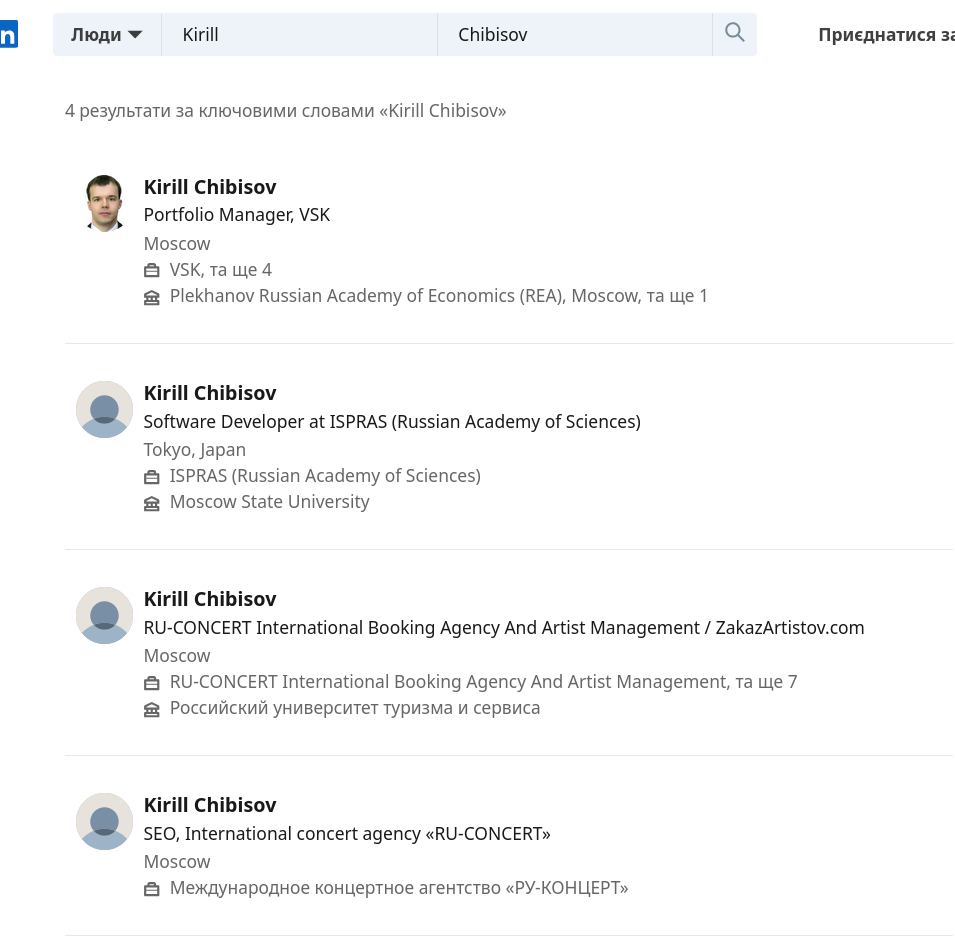This screenshot has width=955, height=946.
Task: Click the LinkedIn logo icon
Action: [x=8, y=35]
